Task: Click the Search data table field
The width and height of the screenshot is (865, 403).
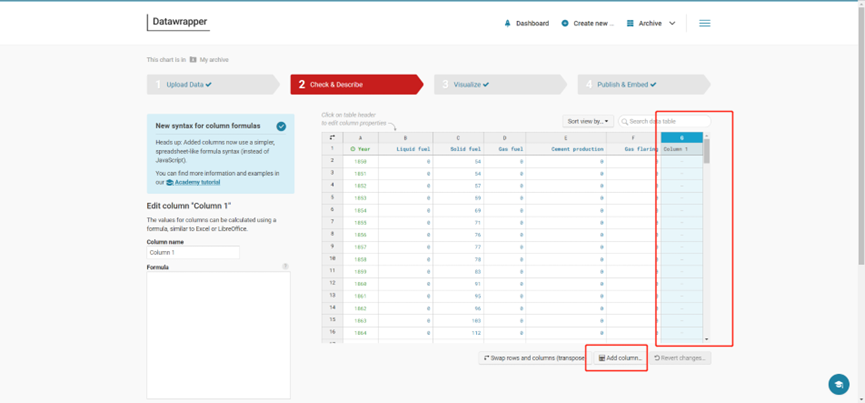Action: [x=664, y=121]
